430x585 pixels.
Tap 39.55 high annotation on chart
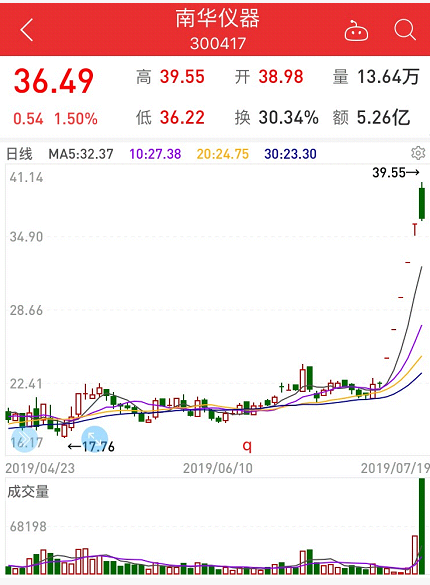click(x=396, y=173)
